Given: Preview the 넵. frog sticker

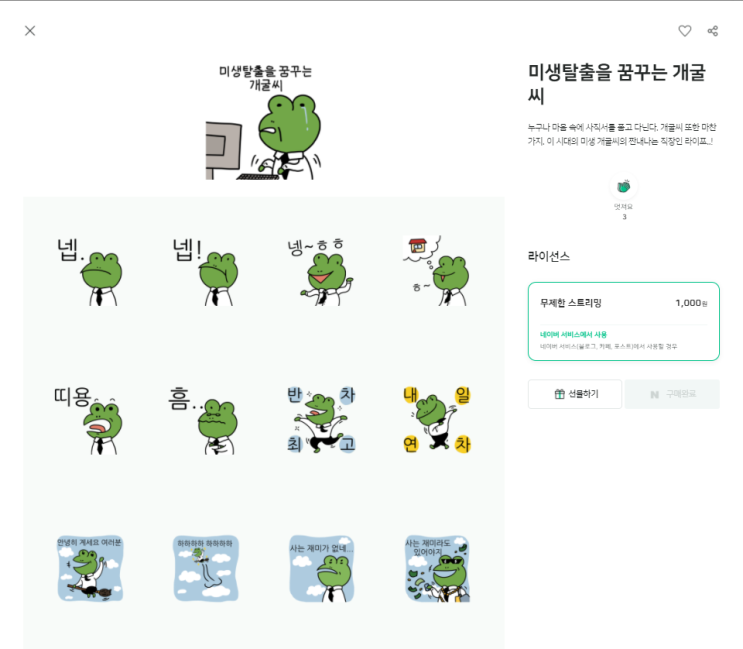Looking at the screenshot, I should (x=90, y=271).
